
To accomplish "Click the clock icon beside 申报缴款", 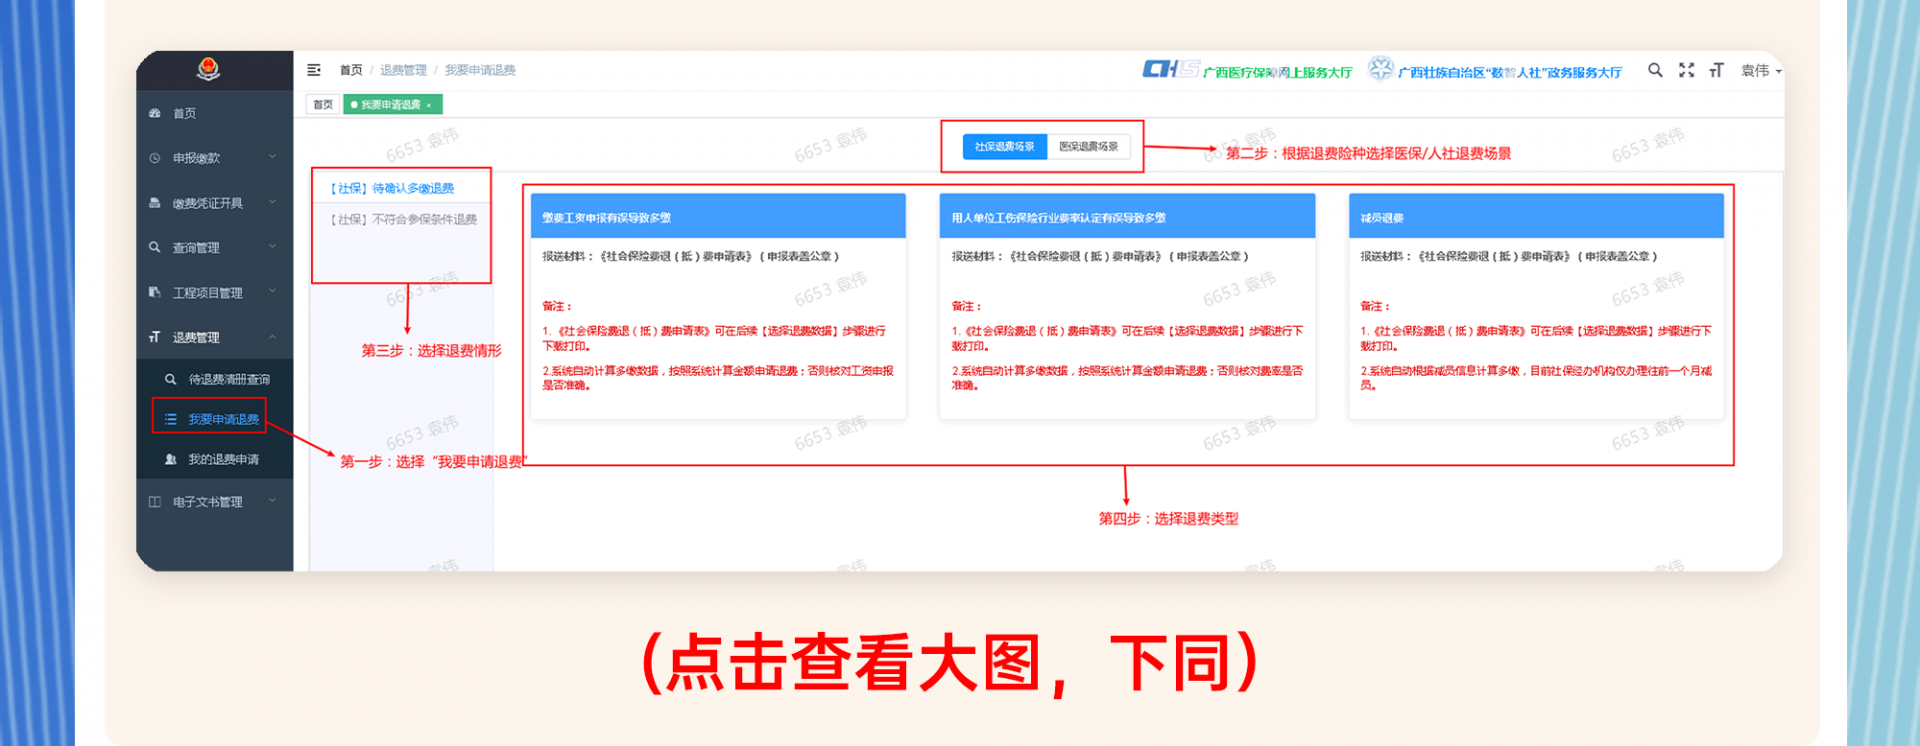I will point(155,158).
